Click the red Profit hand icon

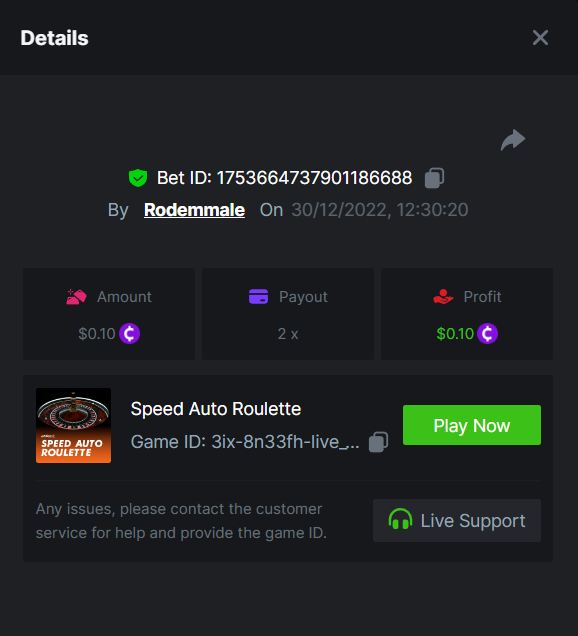click(443, 297)
